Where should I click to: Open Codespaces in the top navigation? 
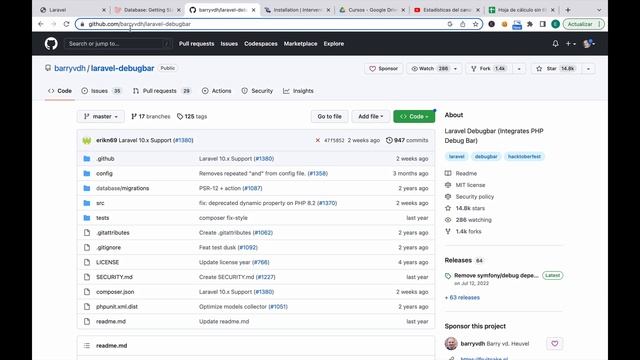(261, 44)
